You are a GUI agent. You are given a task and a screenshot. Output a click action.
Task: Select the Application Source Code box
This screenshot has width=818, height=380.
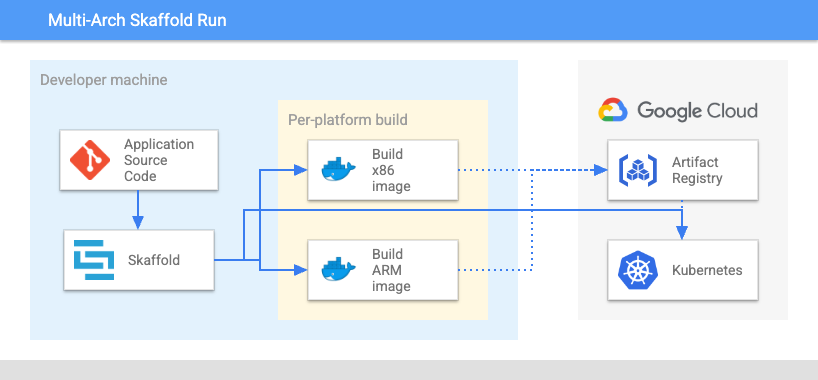[x=139, y=160]
